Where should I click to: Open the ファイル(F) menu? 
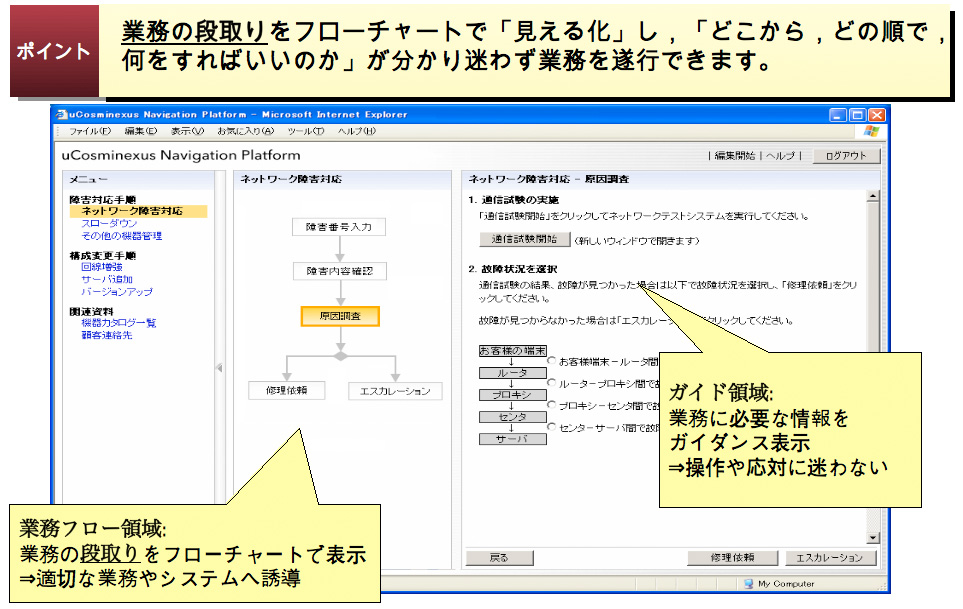pos(90,131)
